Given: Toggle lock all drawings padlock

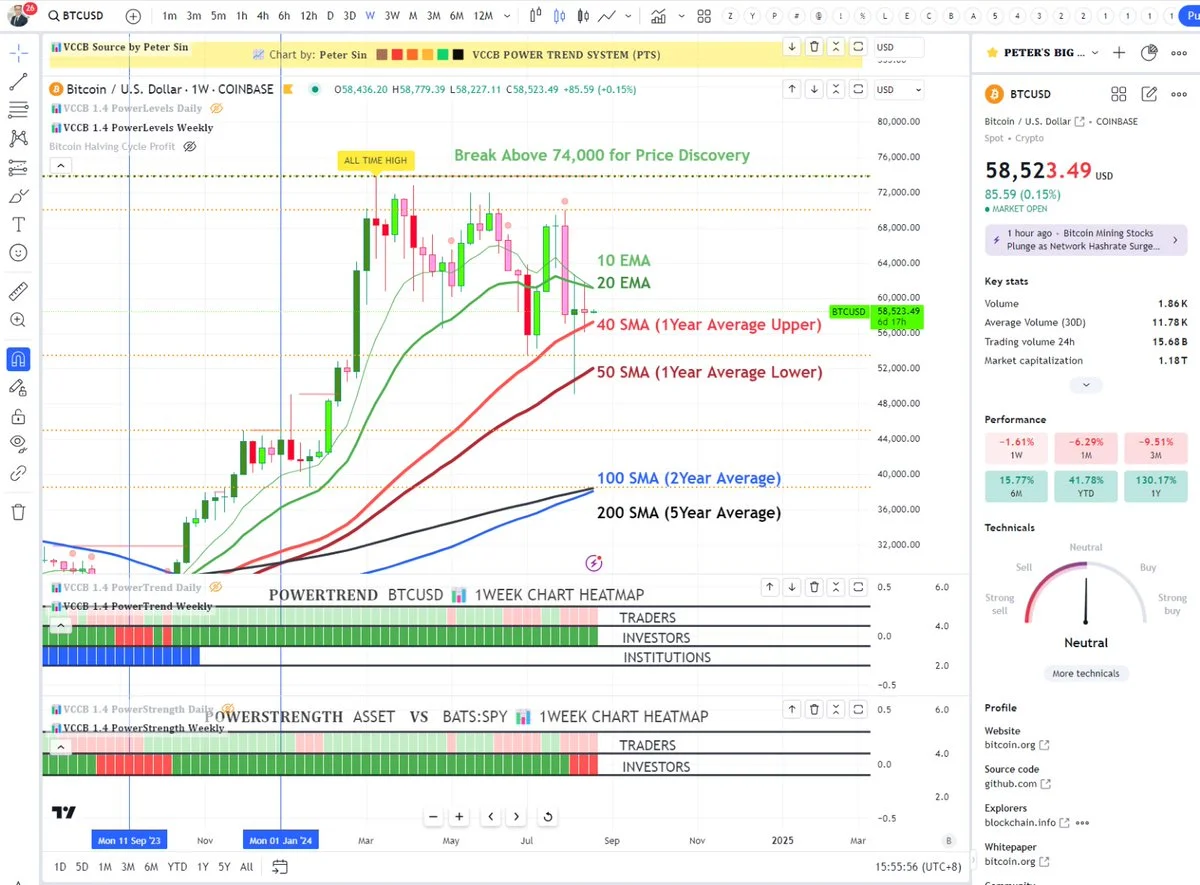Looking at the screenshot, I should pos(18,416).
